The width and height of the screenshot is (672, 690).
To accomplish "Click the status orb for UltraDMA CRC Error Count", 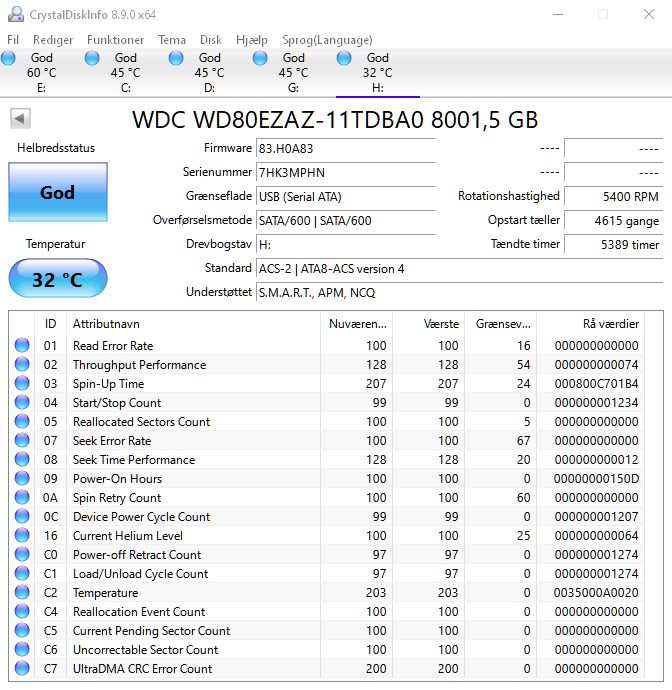I will pyautogui.click(x=22, y=668).
